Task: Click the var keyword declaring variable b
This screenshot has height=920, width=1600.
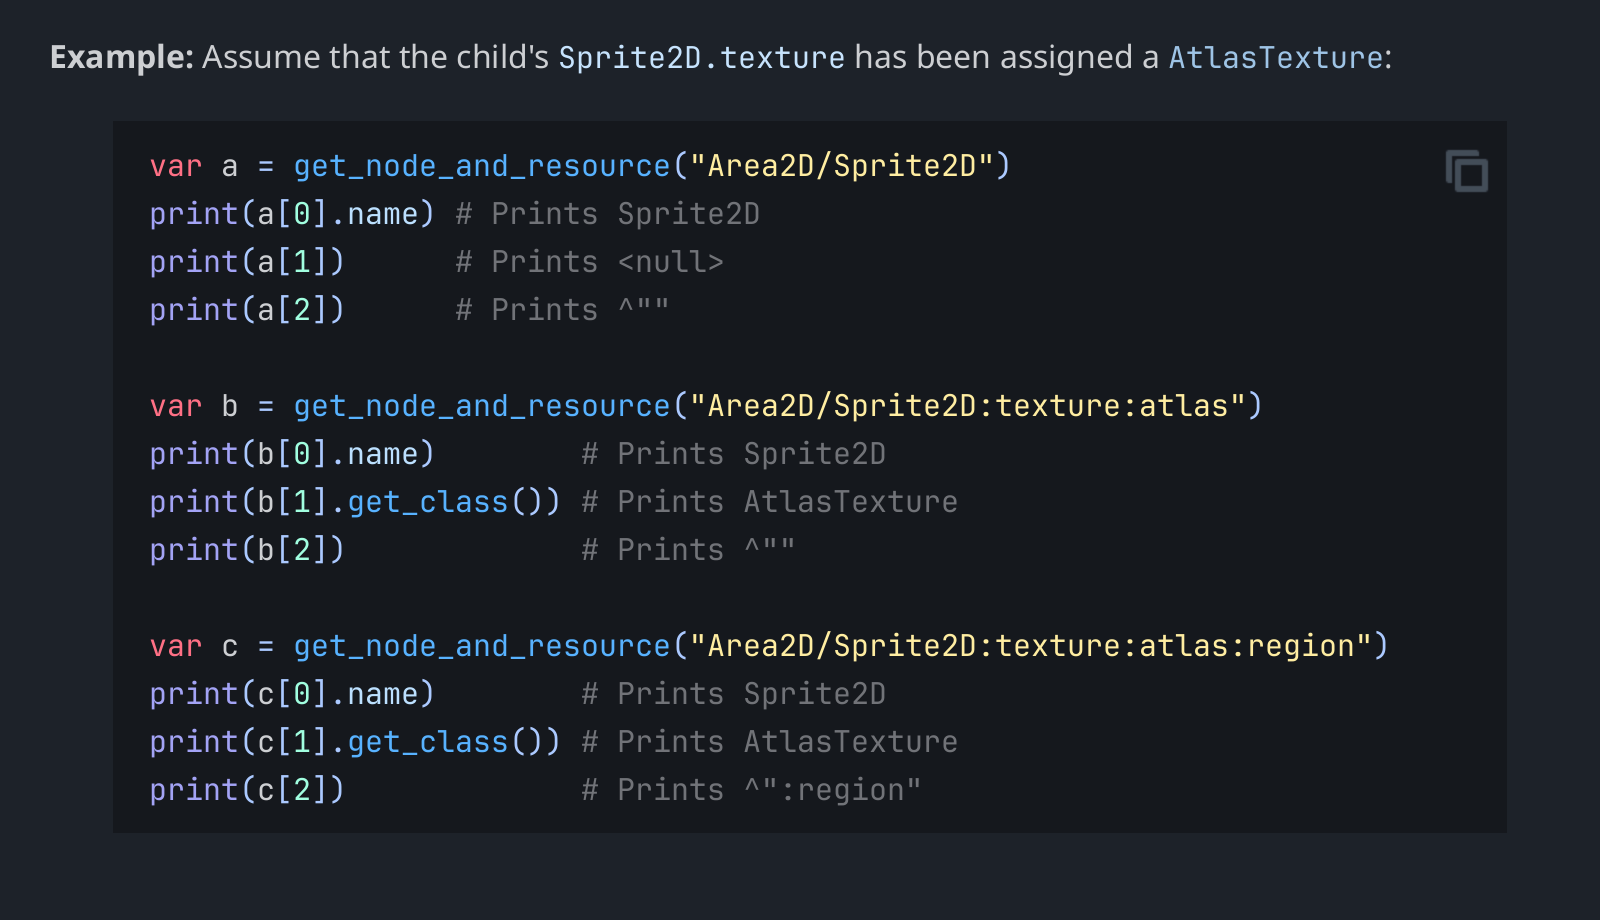Action: pyautogui.click(x=175, y=406)
